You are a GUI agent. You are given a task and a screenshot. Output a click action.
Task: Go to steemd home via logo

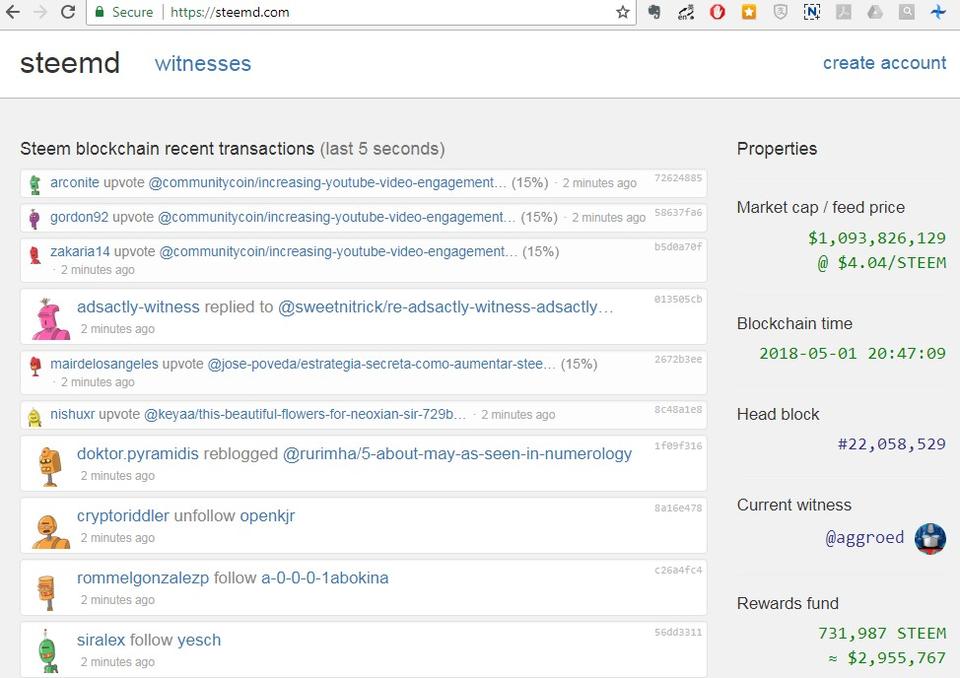point(70,64)
